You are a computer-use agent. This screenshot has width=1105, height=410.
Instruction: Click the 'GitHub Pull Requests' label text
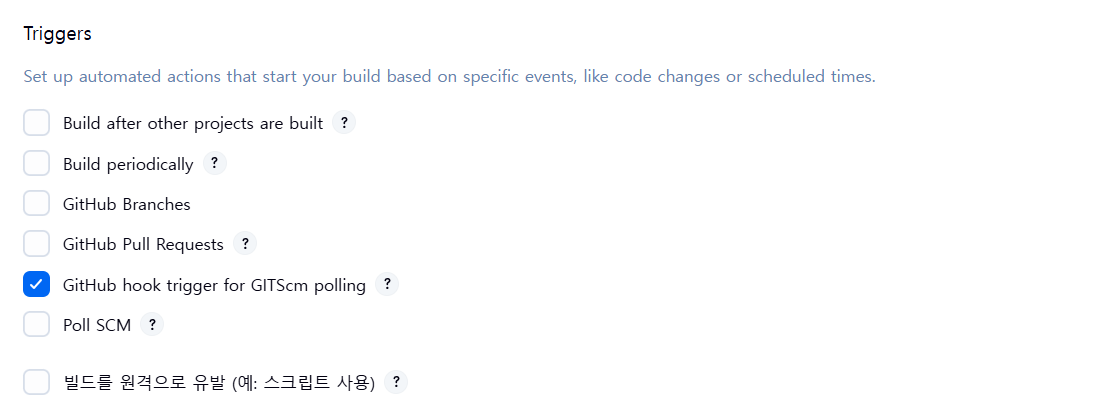click(143, 244)
